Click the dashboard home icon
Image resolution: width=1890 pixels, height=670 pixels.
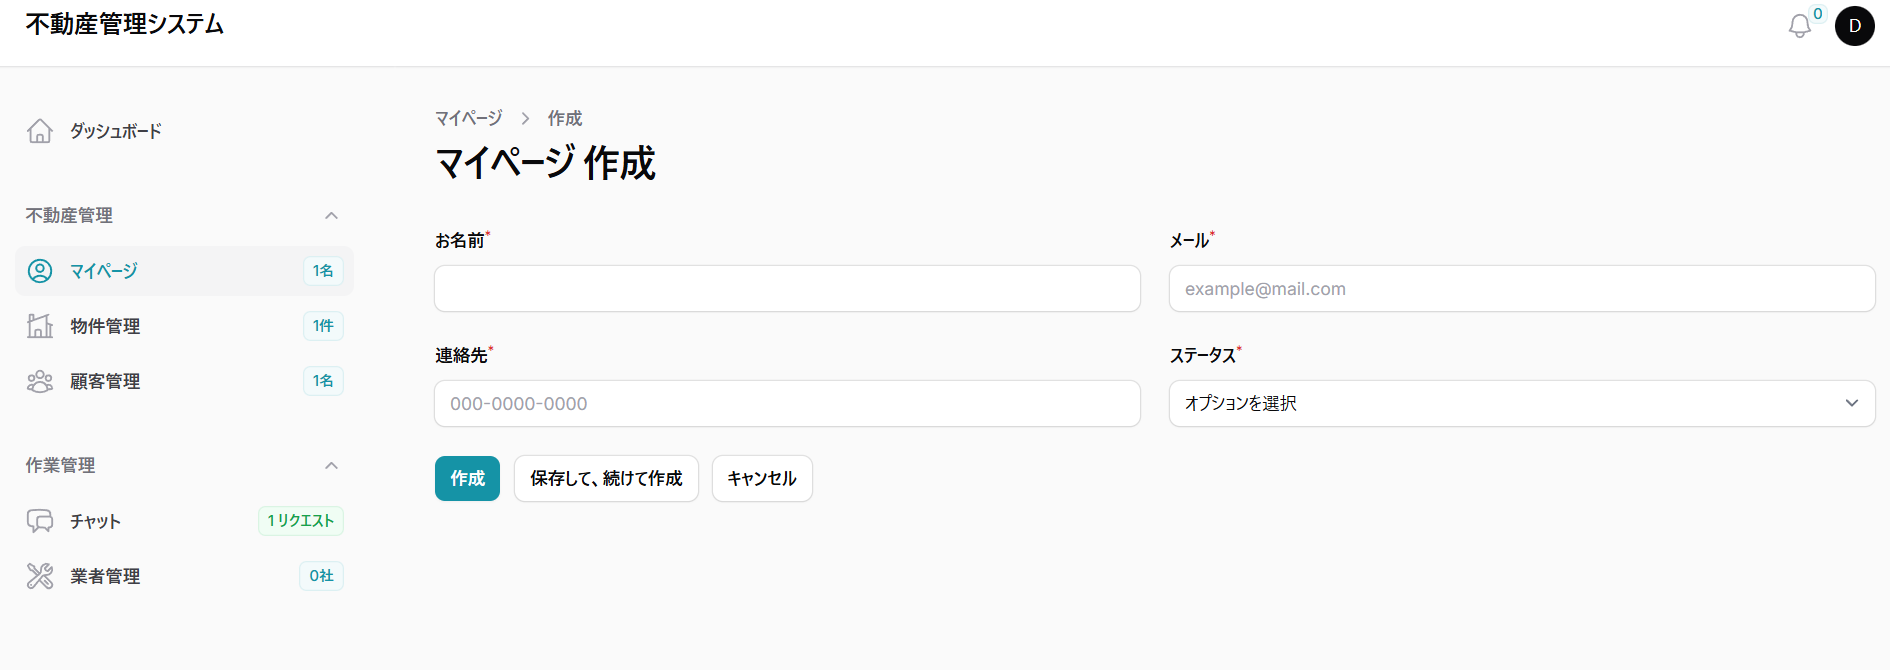coord(40,131)
